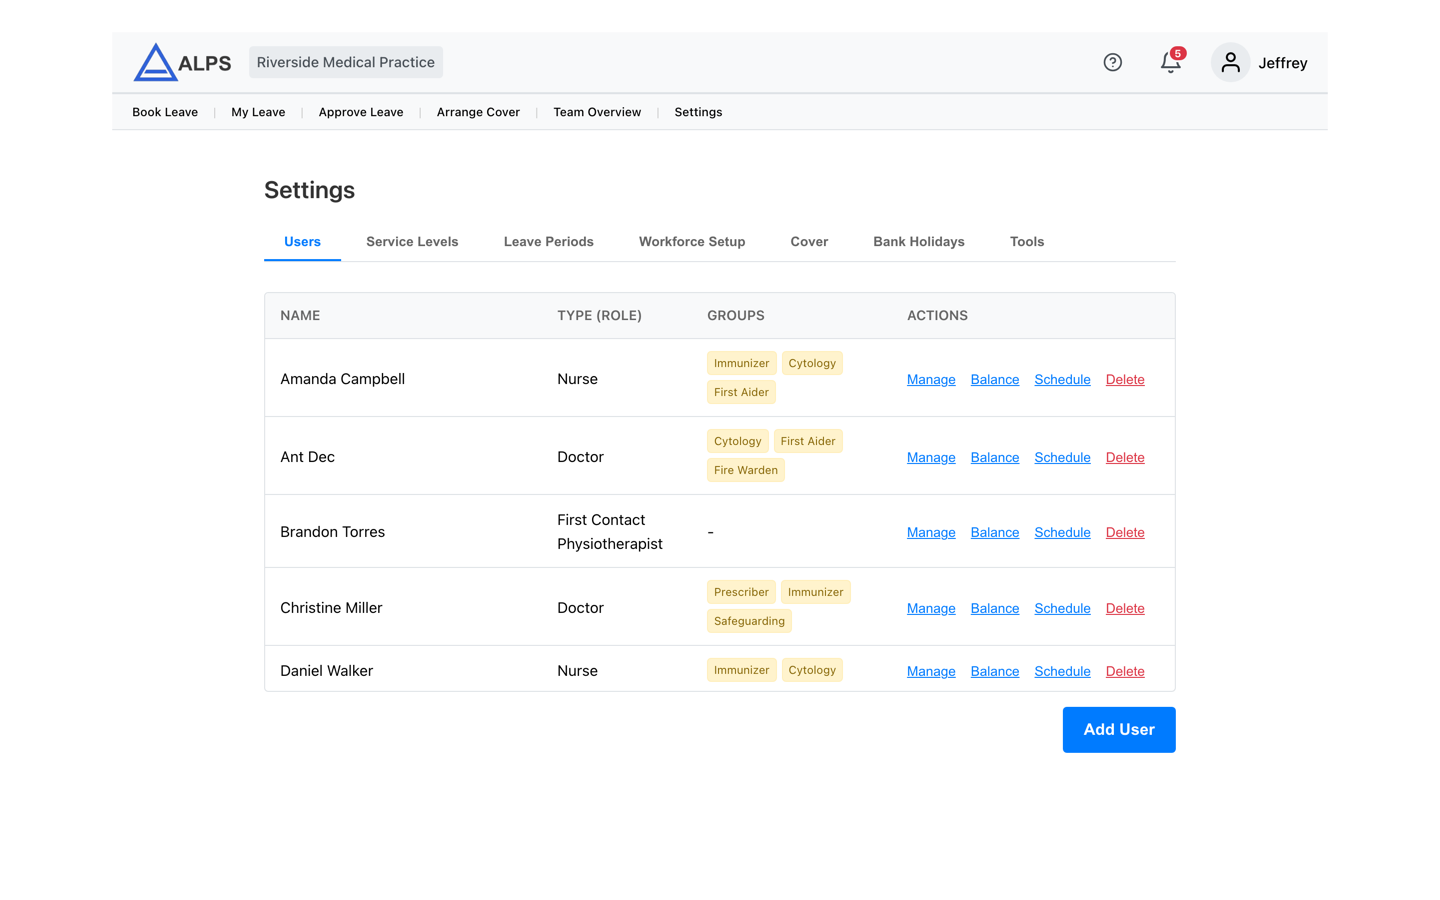Click Schedule for Christine Miller
The width and height of the screenshot is (1440, 900).
click(1062, 608)
